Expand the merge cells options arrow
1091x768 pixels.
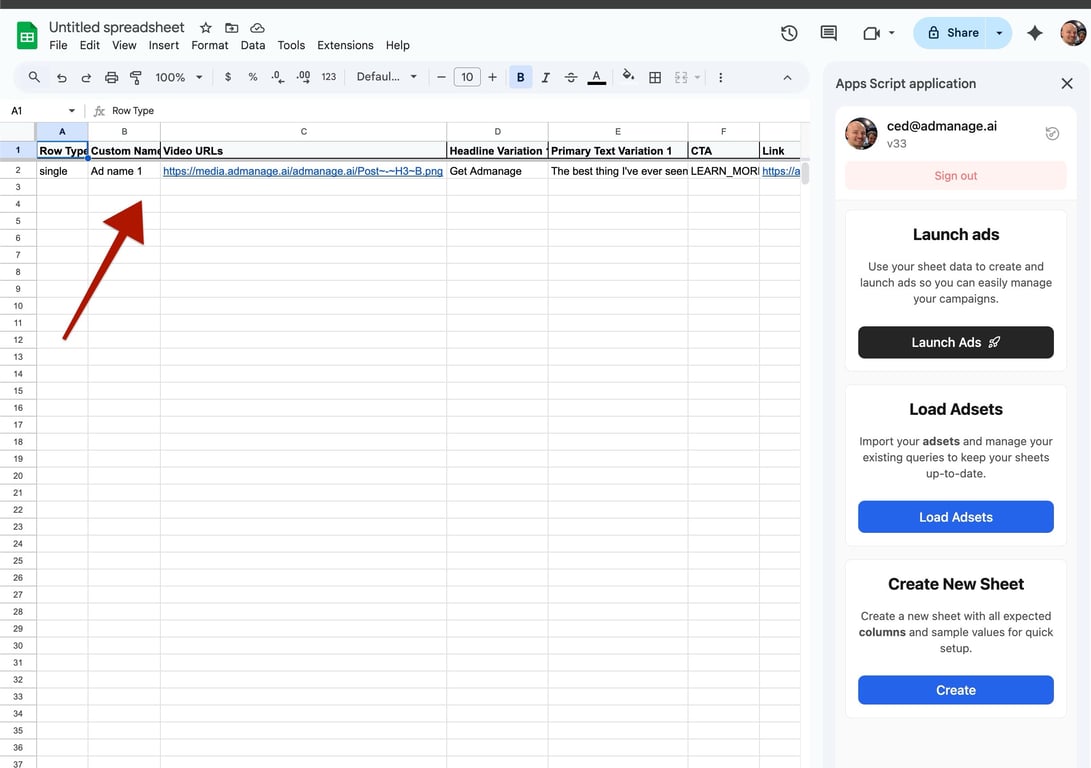(697, 77)
